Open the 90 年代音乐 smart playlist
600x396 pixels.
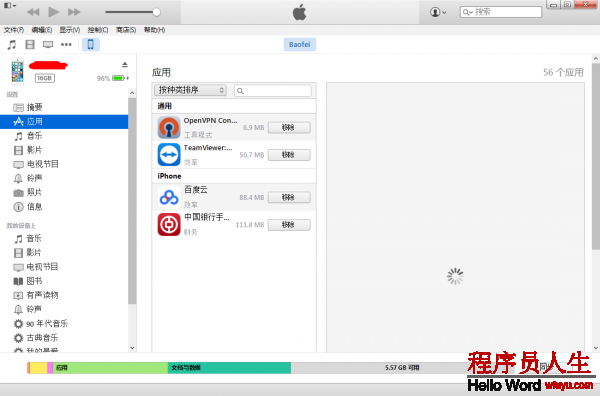coord(64,324)
